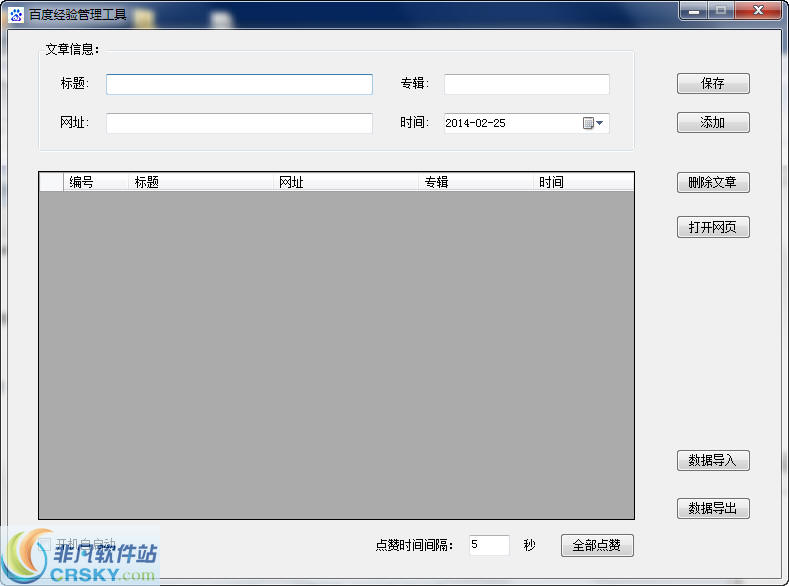Sort by the 标题 column header

coord(201,182)
